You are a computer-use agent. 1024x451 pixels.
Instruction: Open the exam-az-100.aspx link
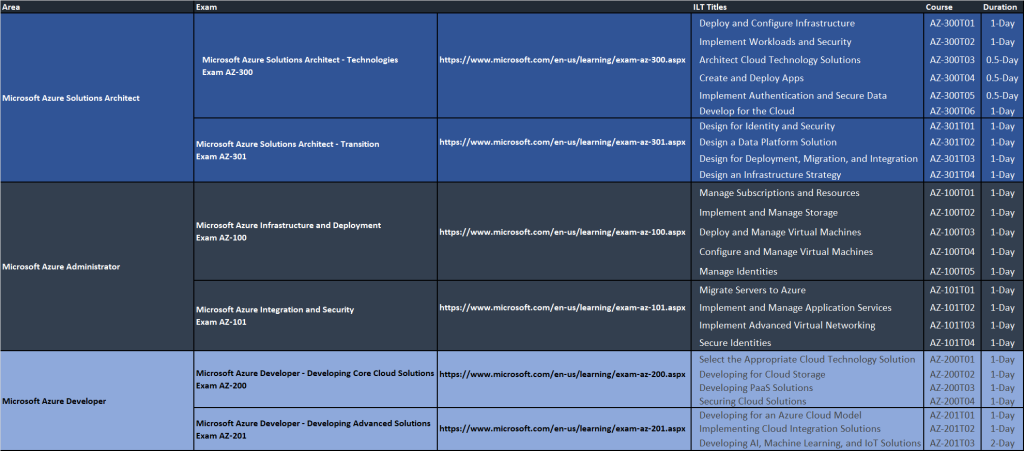(x=562, y=232)
